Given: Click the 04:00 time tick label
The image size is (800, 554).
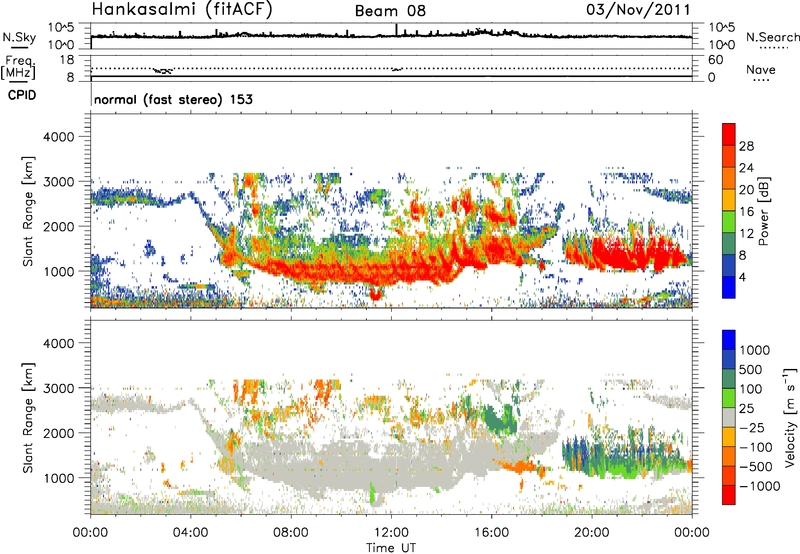Looking at the screenshot, I should (190, 533).
